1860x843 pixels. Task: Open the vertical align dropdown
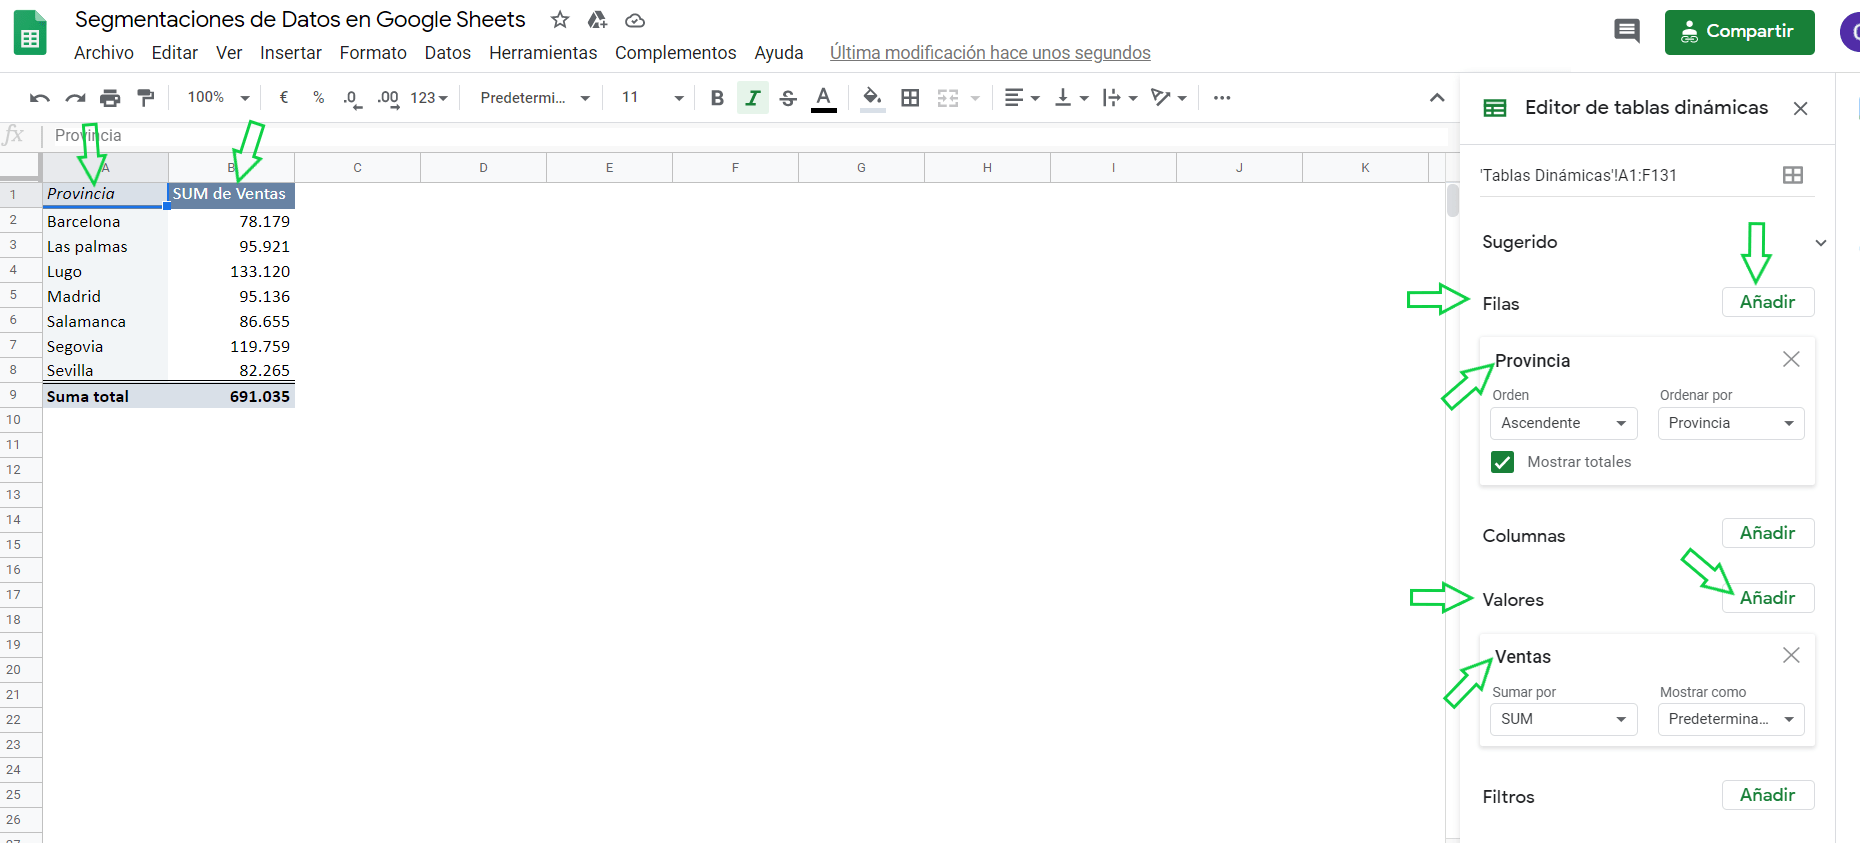click(1071, 98)
